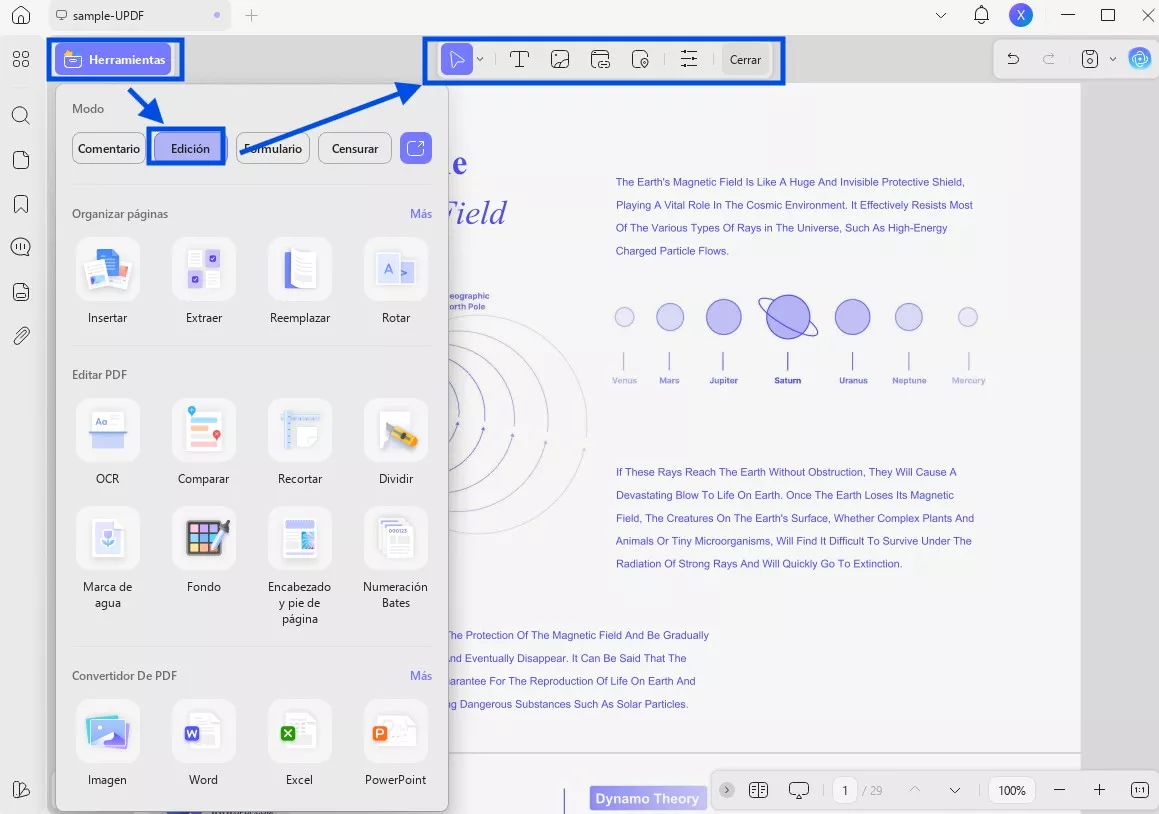The height and width of the screenshot is (814, 1159).
Task: Choose the Censurar mode
Action: pyautogui.click(x=355, y=149)
